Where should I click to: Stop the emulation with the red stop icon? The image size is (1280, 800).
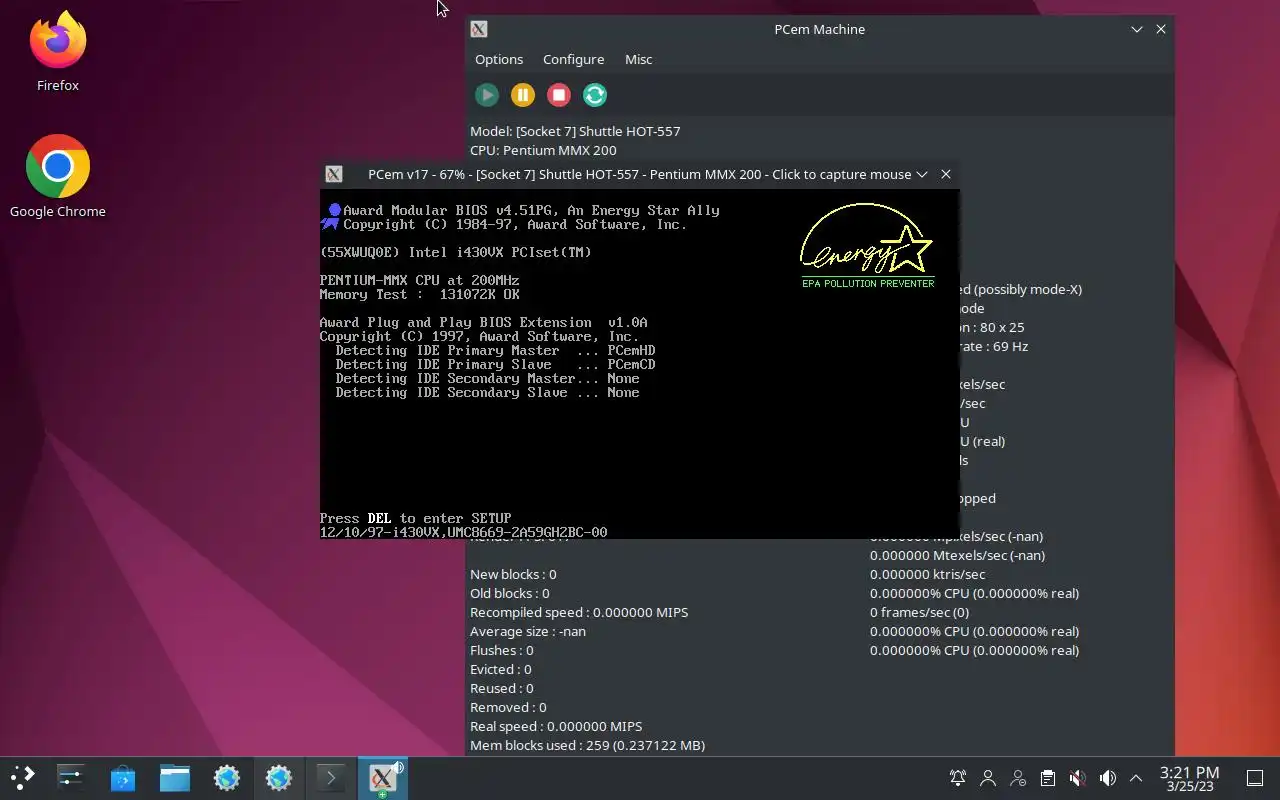[559, 95]
